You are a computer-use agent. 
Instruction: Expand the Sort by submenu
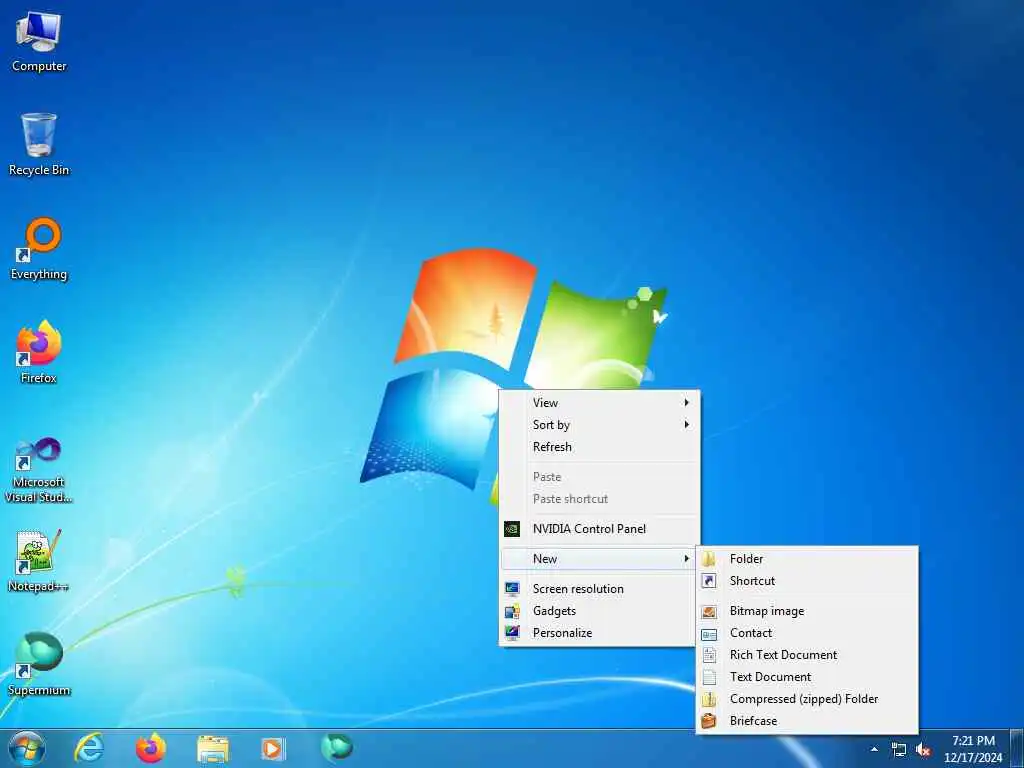click(599, 424)
